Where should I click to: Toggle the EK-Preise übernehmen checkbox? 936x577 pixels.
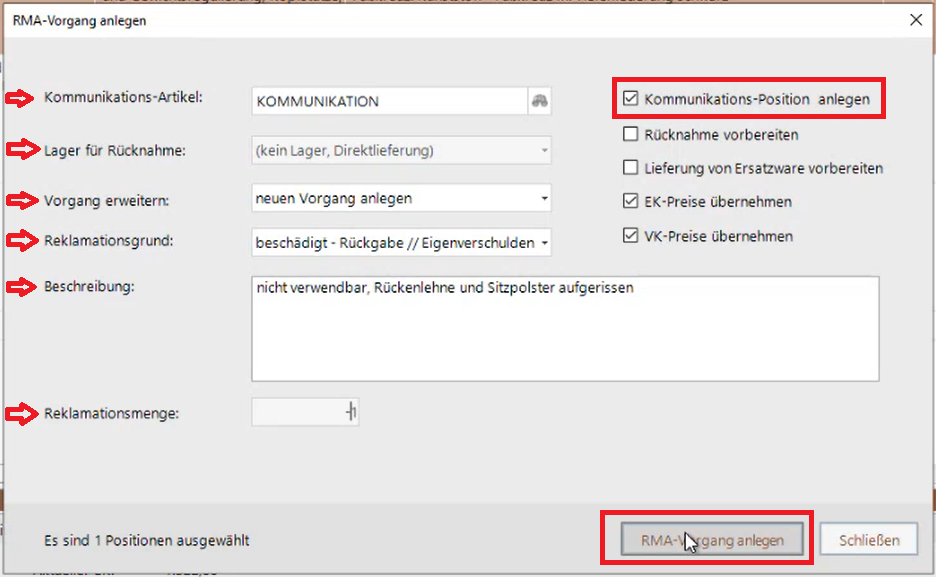(630, 202)
